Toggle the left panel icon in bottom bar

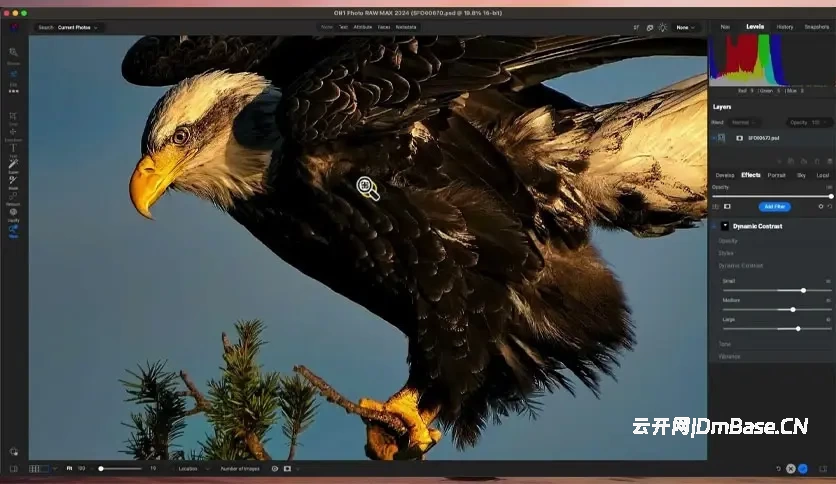coord(14,469)
